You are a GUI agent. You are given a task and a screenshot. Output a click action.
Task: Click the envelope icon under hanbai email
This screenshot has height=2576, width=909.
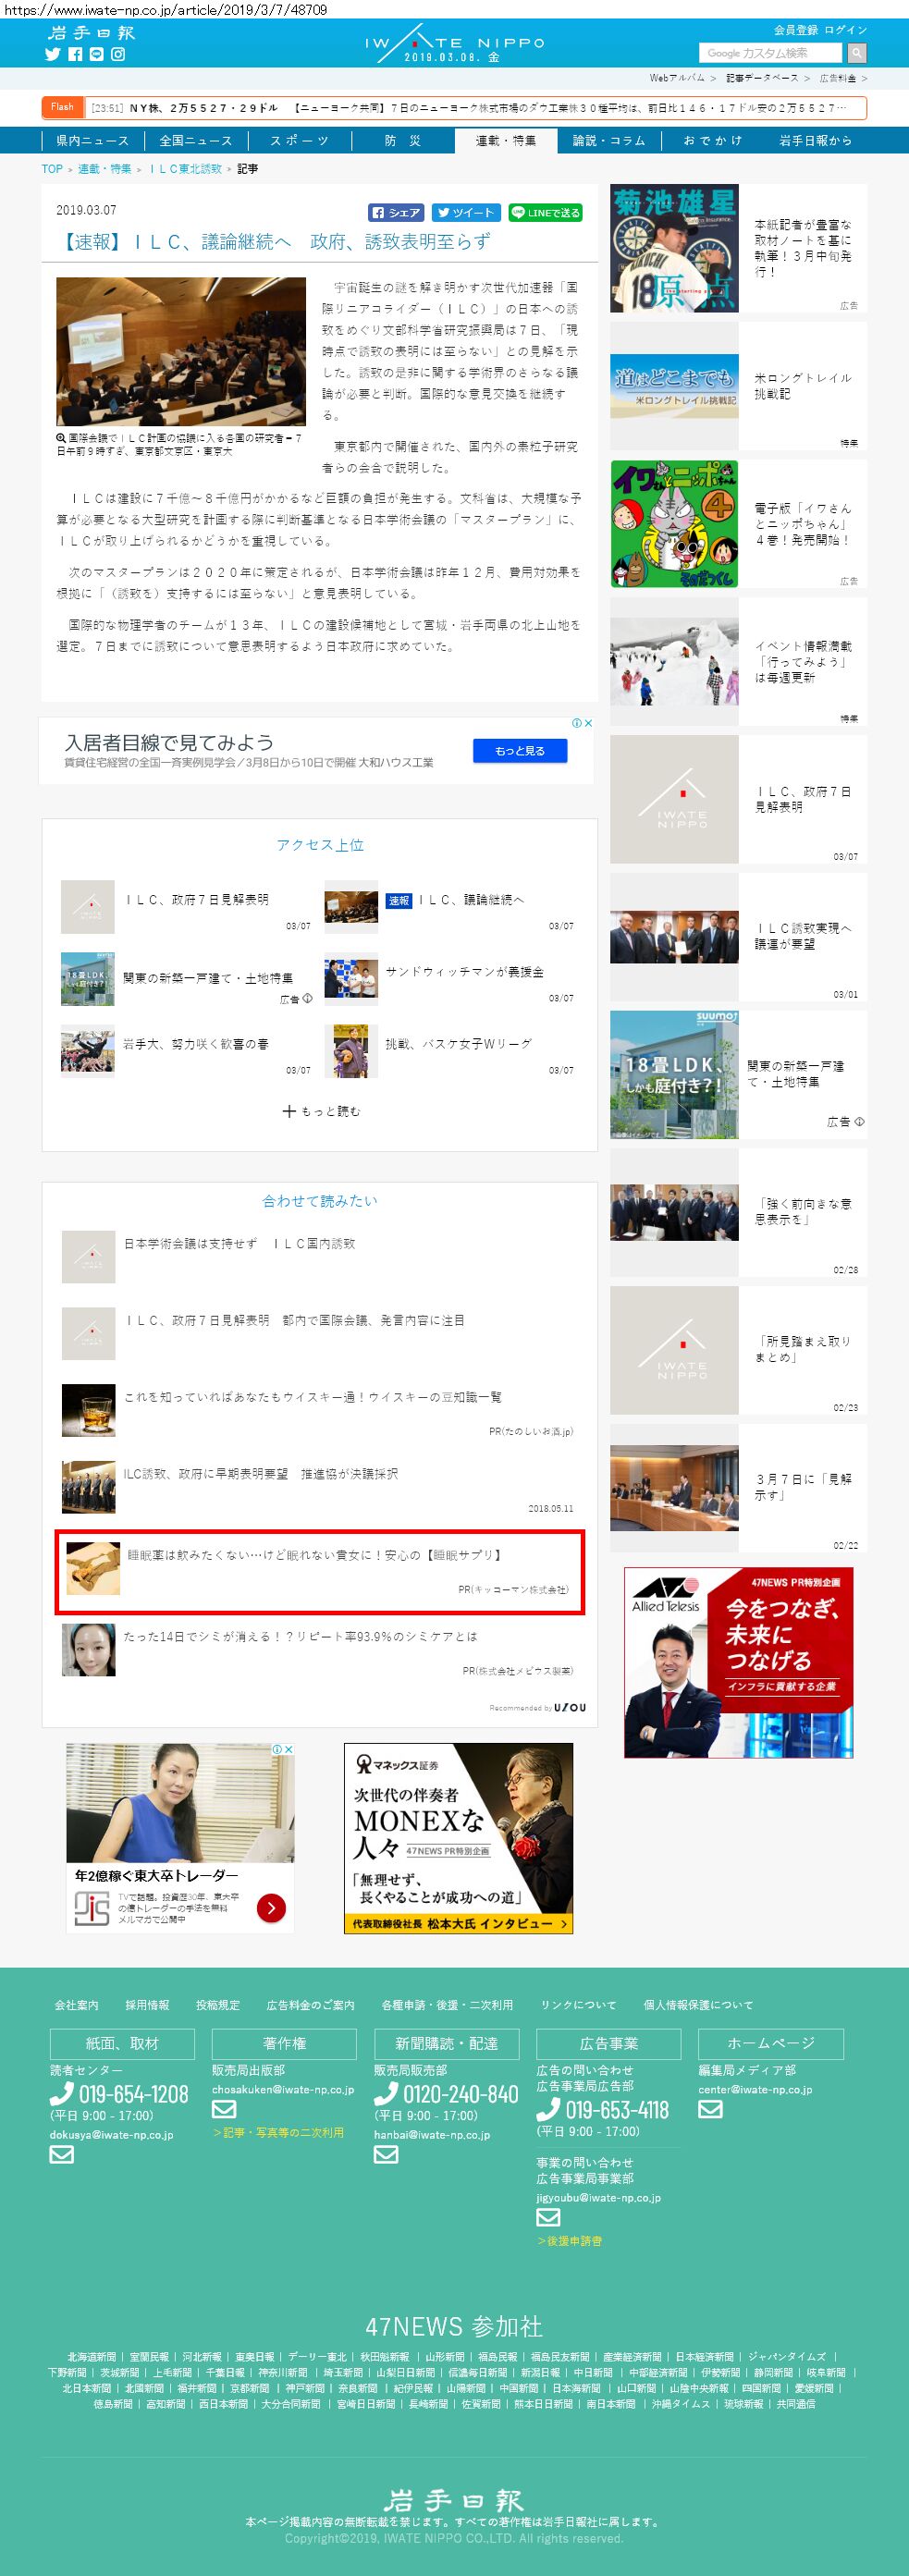tap(386, 2154)
